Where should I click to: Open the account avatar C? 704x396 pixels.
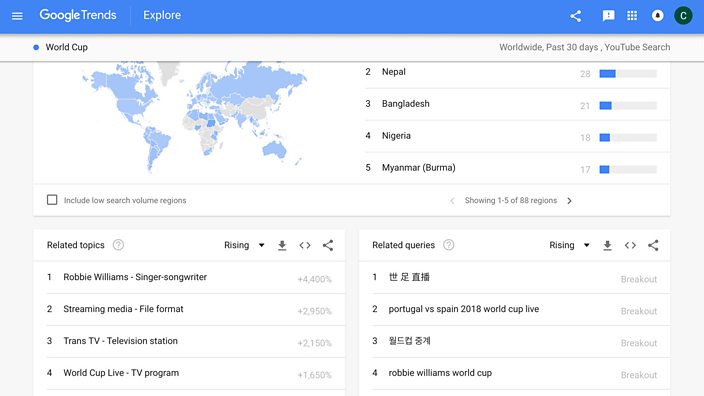click(x=683, y=16)
